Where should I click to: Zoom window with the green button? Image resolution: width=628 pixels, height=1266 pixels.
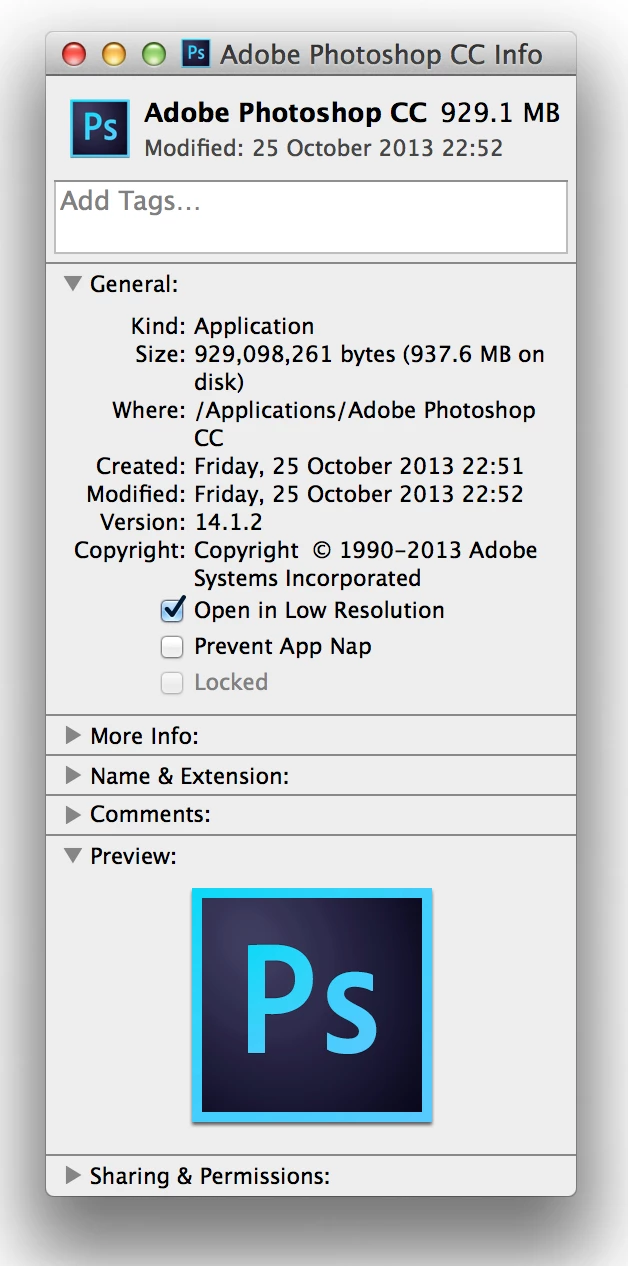click(x=153, y=53)
